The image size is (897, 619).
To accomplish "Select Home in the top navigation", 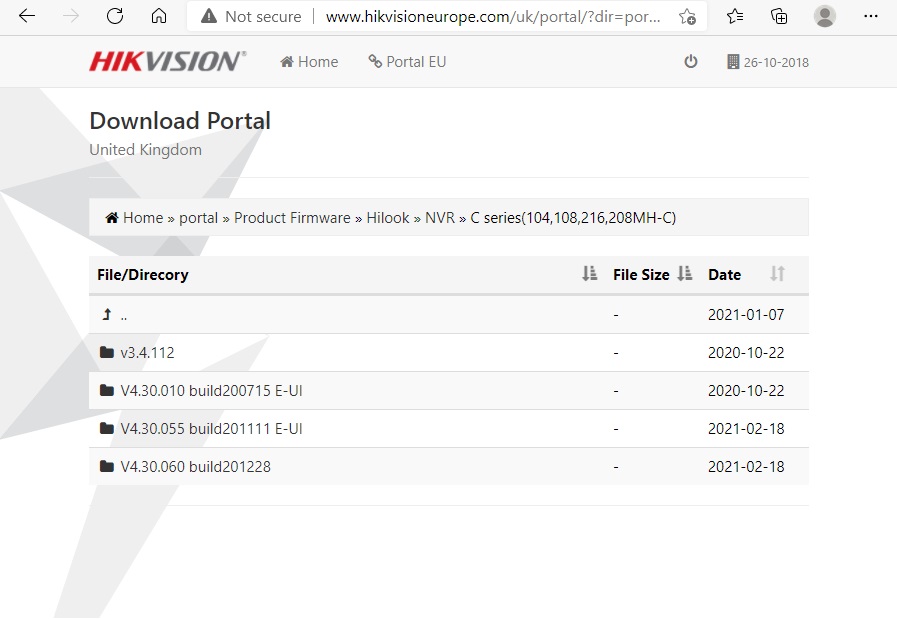I will click(x=309, y=61).
